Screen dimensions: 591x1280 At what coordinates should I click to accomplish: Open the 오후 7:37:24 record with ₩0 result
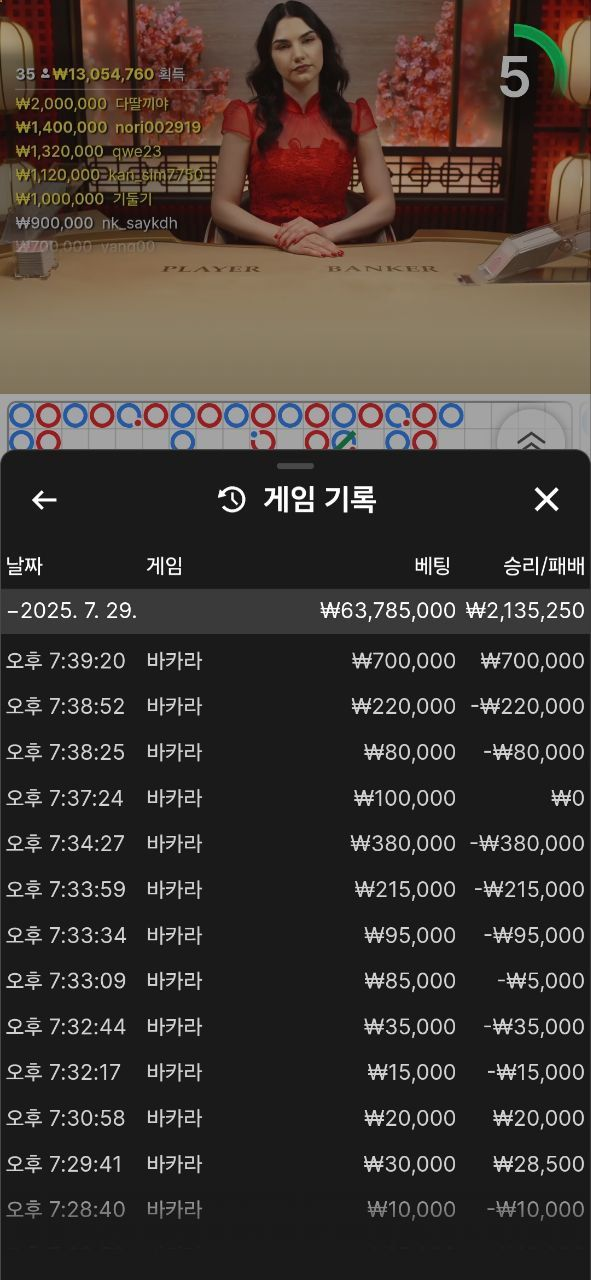tap(295, 798)
